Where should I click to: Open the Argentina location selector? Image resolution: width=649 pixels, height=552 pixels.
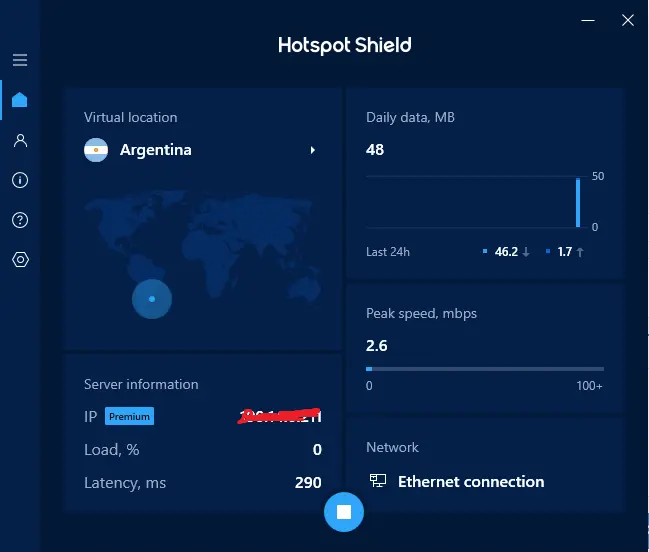click(x=200, y=150)
